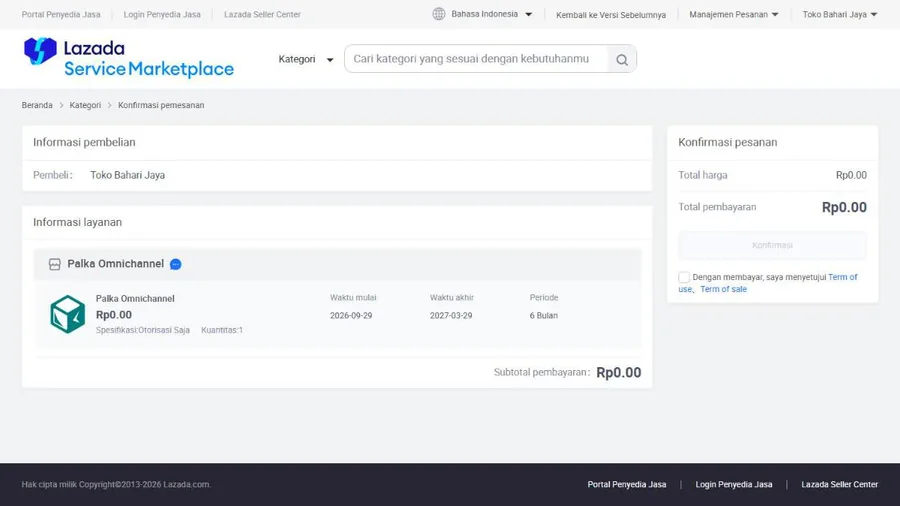The width and height of the screenshot is (900, 506).
Task: Go to Beranda in the breadcrumb
Action: coord(37,105)
